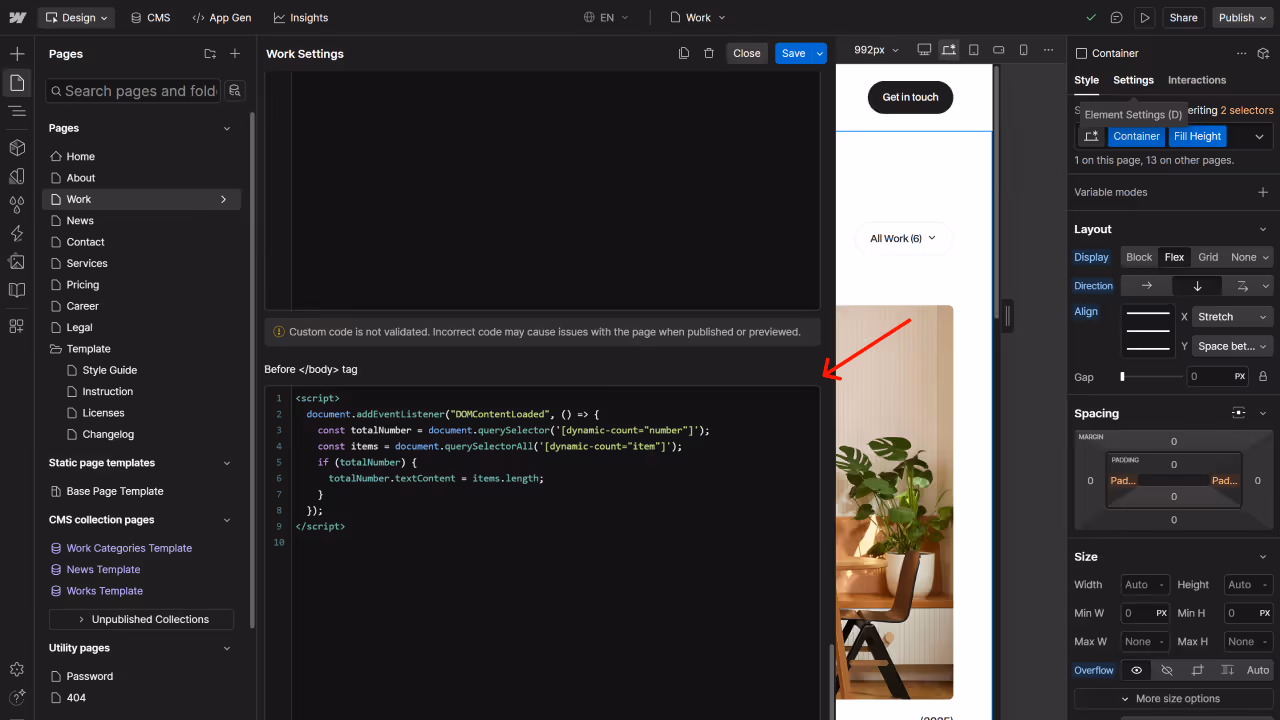
Task: Click the preview toggle icon in top bar
Action: pos(1145,17)
